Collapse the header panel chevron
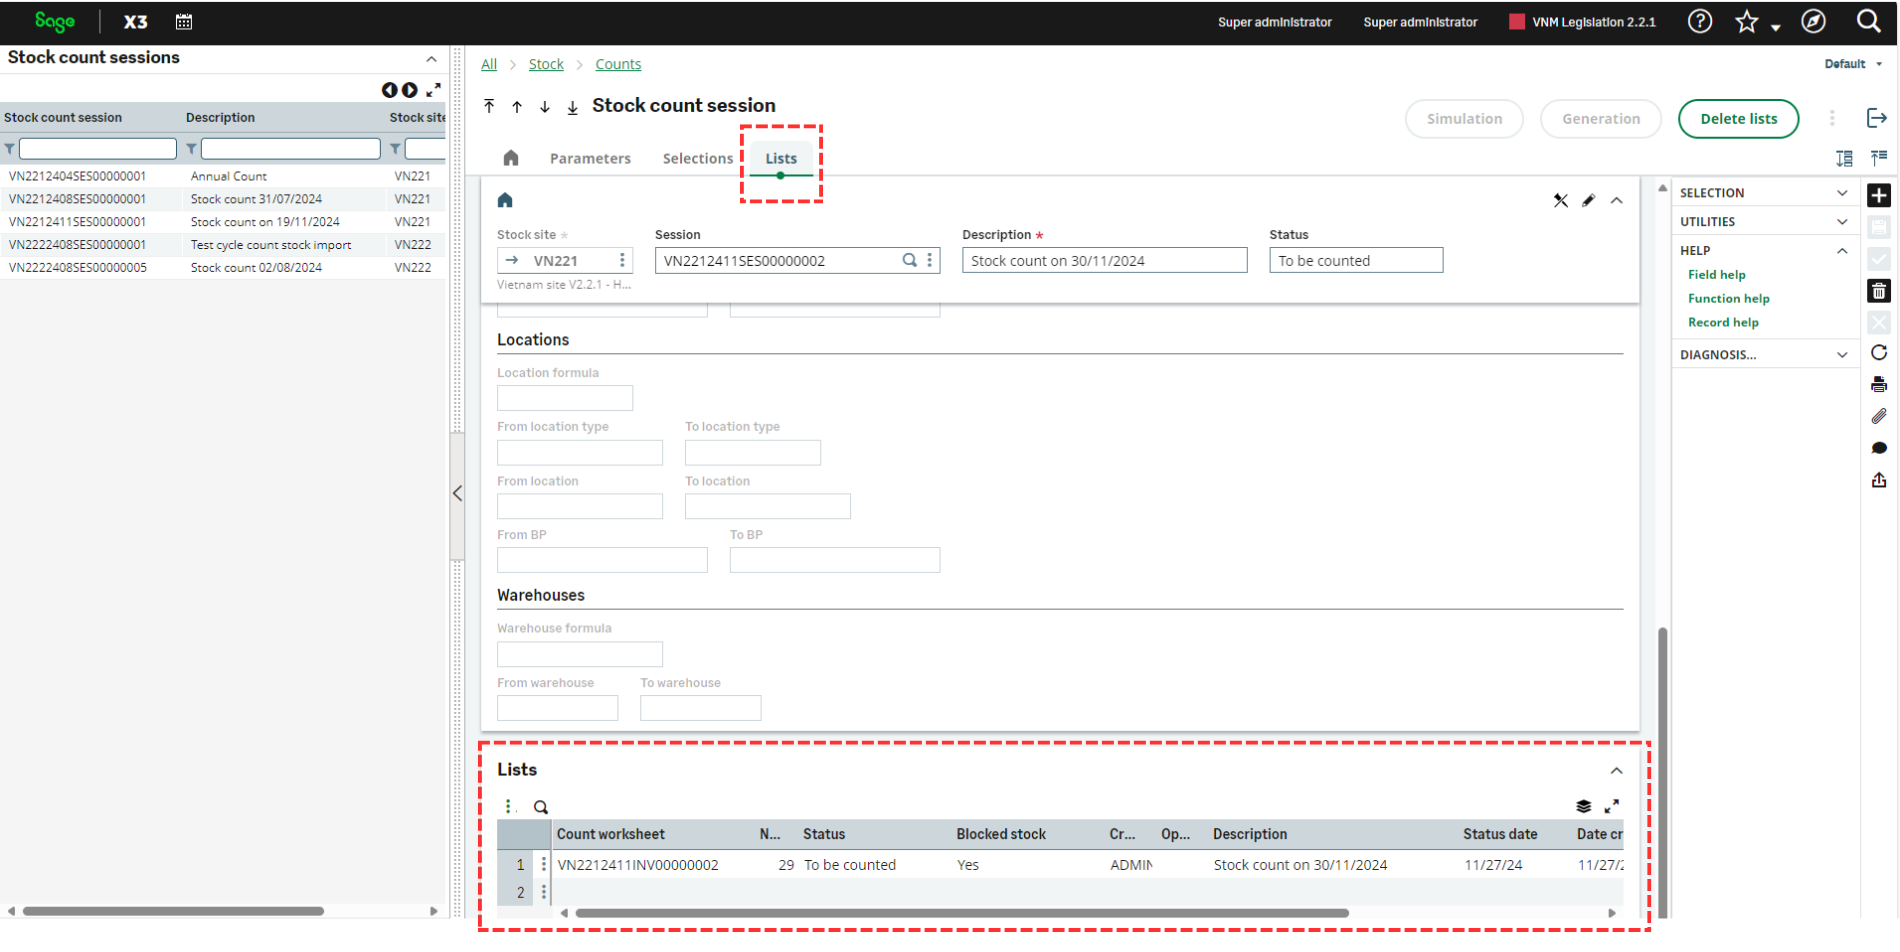Image resolution: width=1900 pixels, height=952 pixels. pyautogui.click(x=1617, y=201)
